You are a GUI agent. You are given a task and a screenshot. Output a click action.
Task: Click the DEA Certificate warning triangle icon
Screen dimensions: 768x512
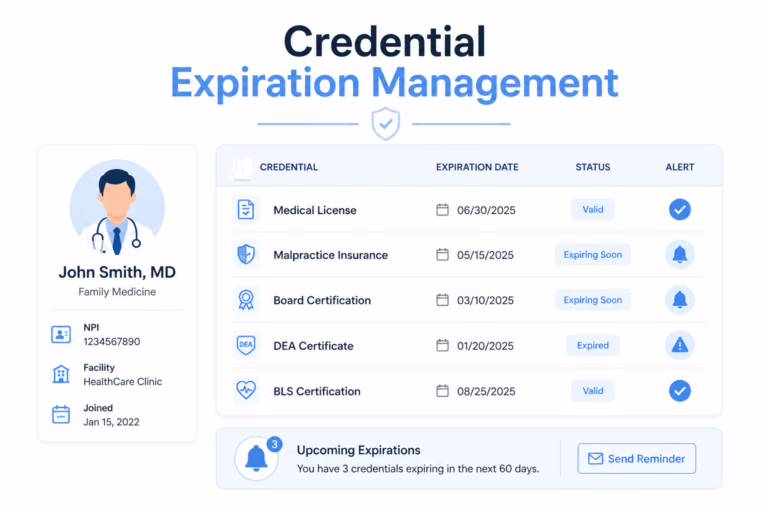tap(680, 345)
